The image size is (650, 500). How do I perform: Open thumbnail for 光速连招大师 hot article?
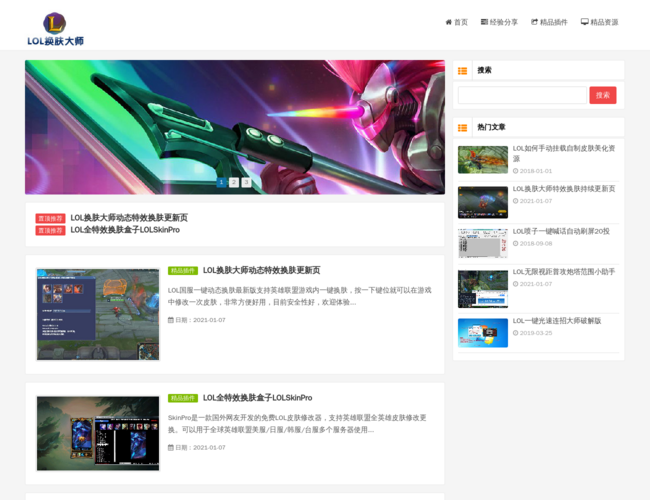coord(483,333)
